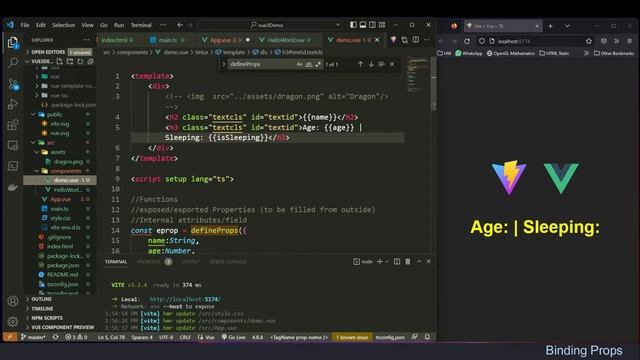Close the find widget

tap(392, 64)
